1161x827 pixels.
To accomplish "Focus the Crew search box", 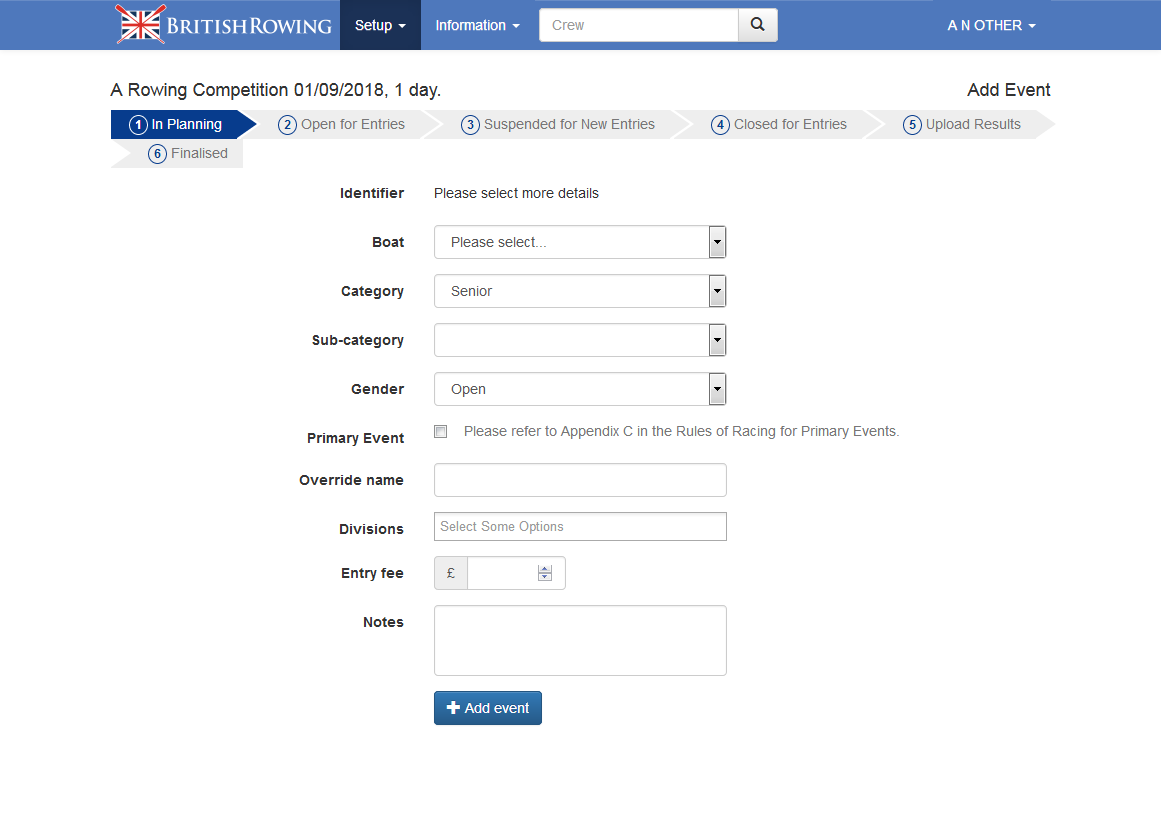I will click(x=638, y=25).
